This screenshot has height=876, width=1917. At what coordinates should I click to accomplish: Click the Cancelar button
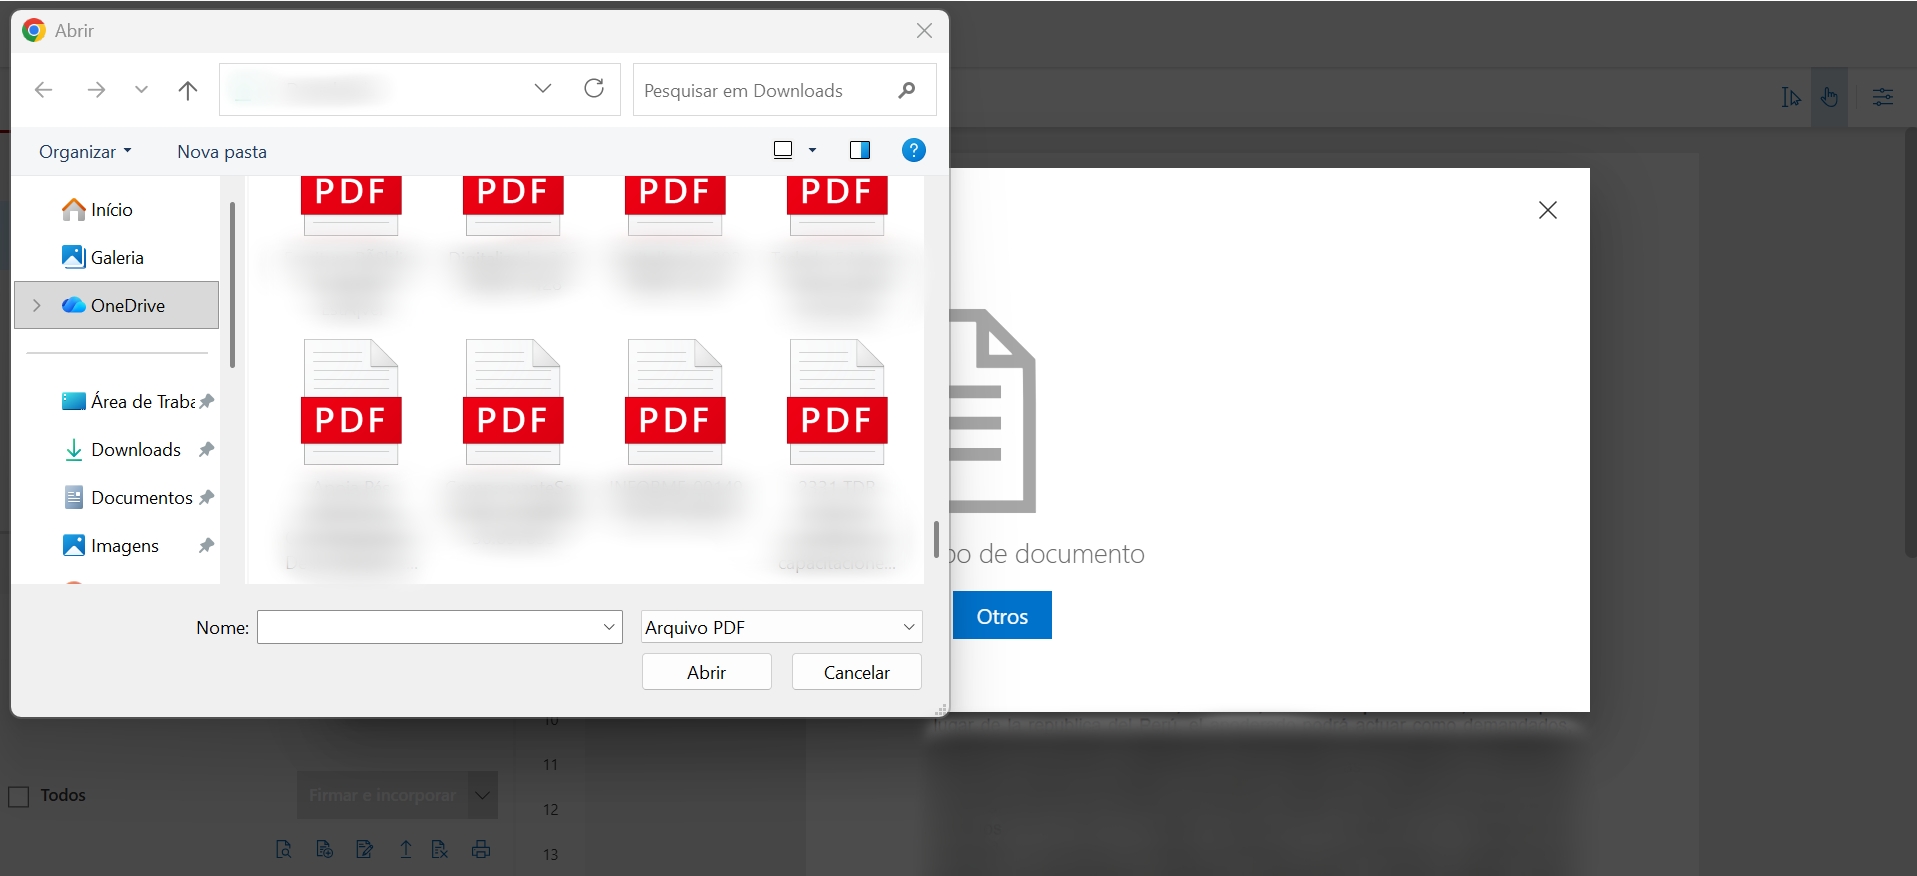(856, 672)
